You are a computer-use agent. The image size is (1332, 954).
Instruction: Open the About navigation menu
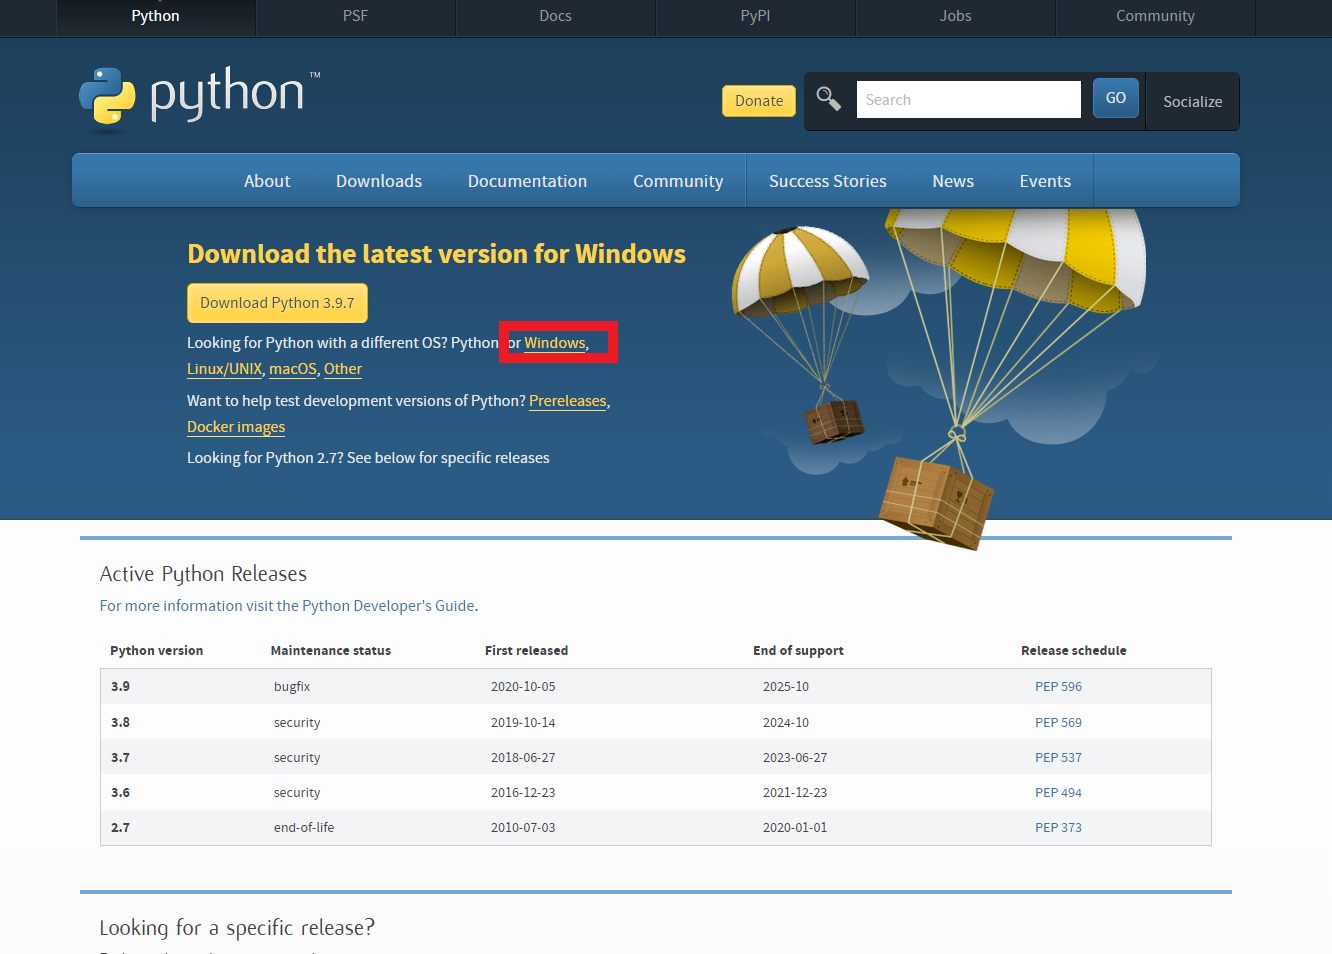click(x=267, y=181)
